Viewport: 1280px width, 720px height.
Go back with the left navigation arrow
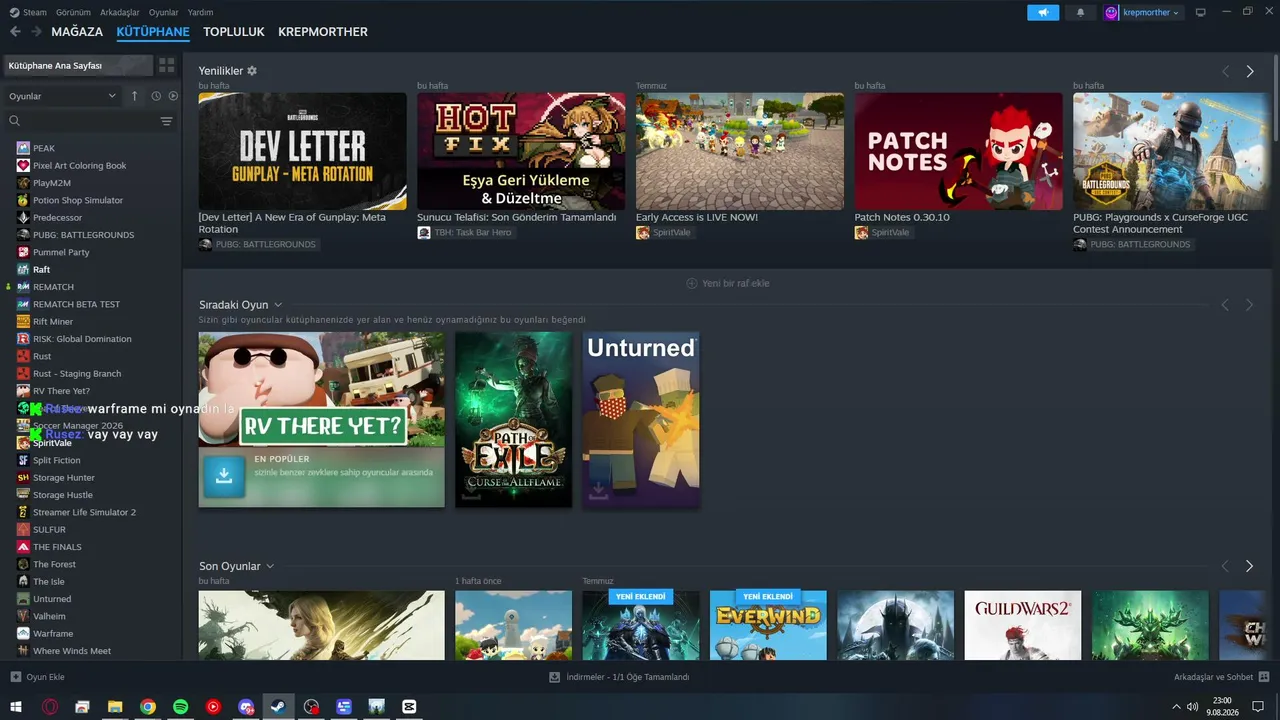15,32
